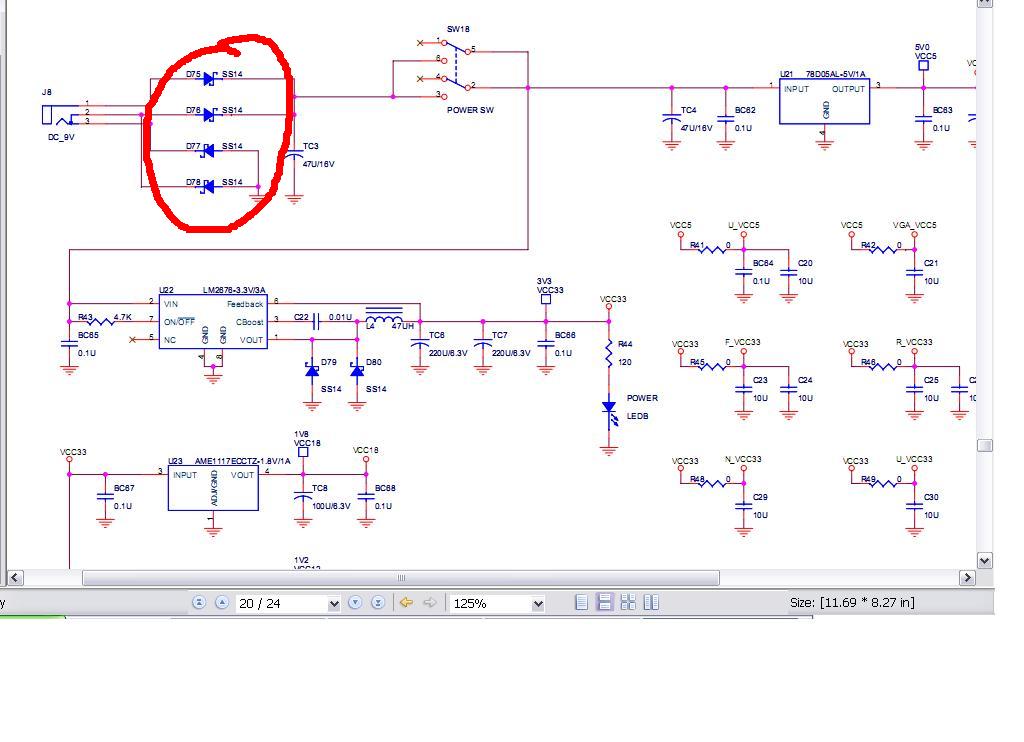Click the vertical scrollbar thumb
The height and width of the screenshot is (742, 1024).
click(985, 445)
